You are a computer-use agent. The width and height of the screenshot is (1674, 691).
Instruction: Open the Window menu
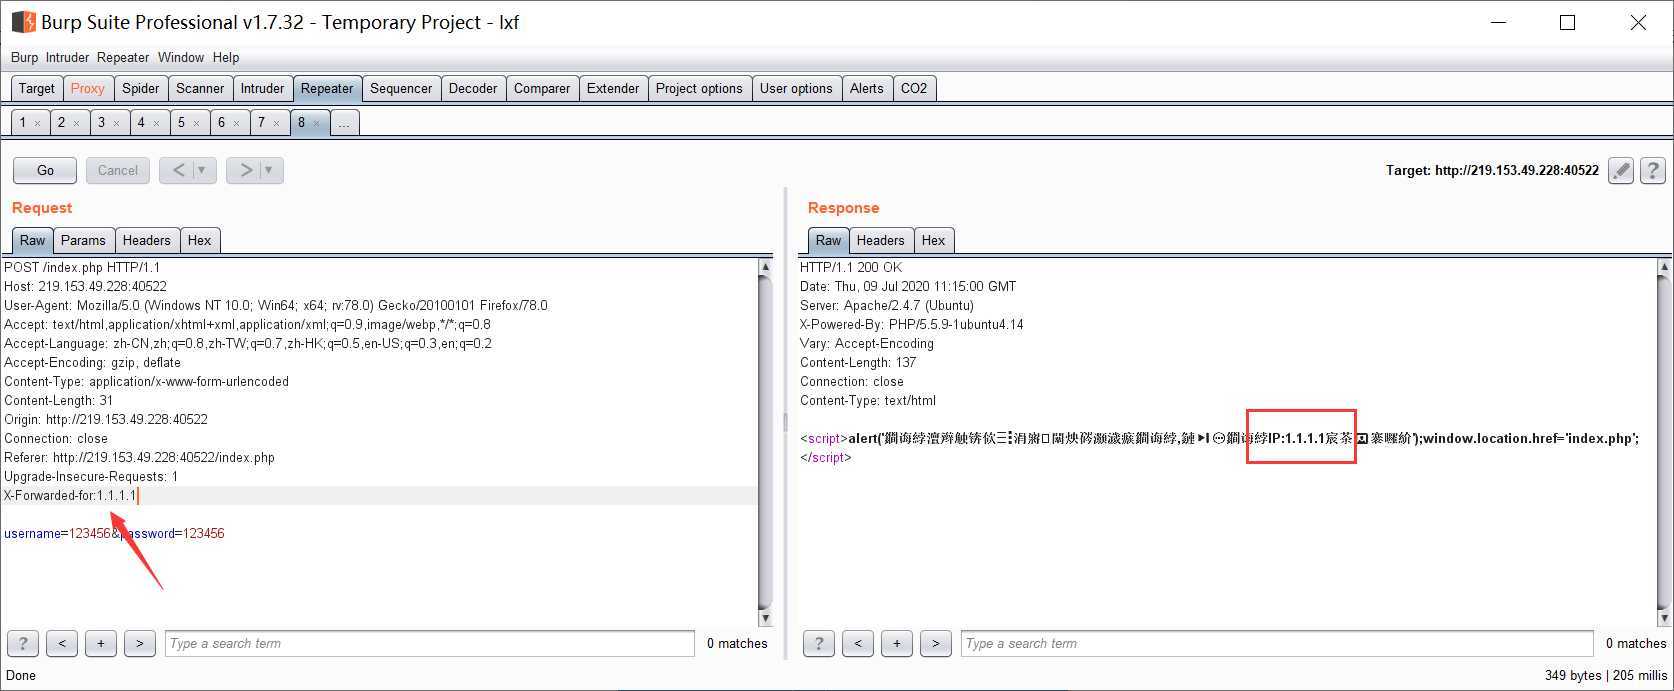(181, 57)
